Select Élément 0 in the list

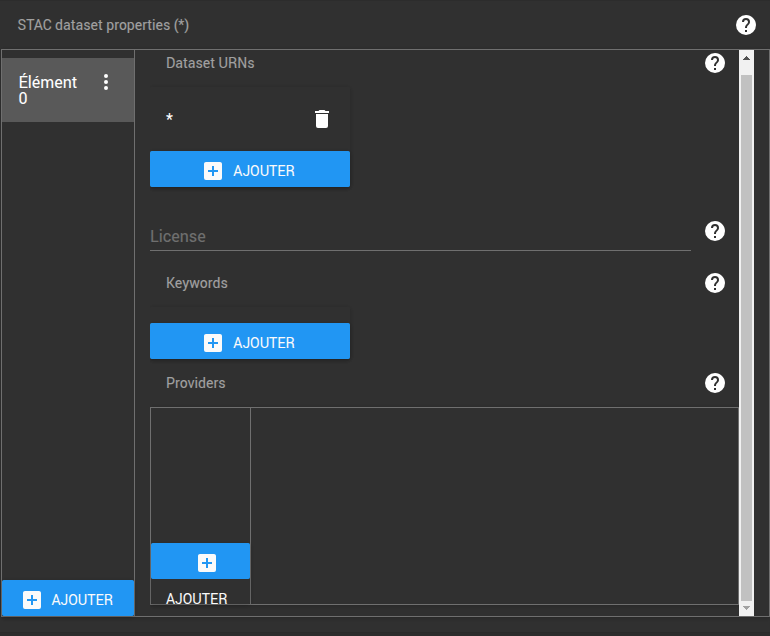point(68,90)
